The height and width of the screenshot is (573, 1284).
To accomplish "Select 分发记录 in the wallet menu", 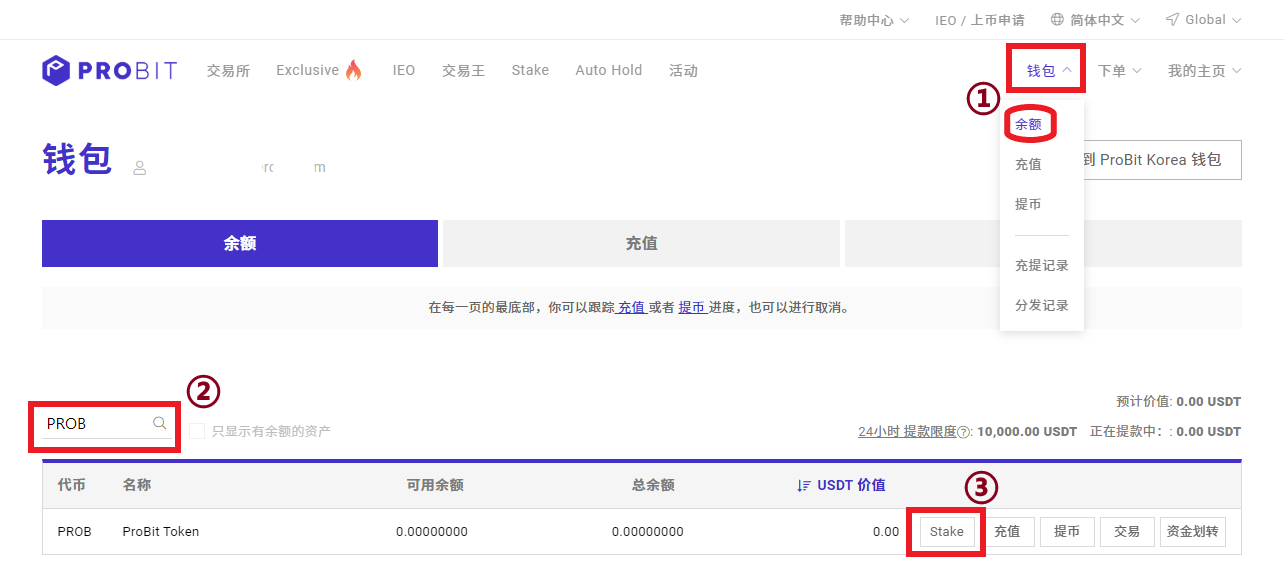I will click(x=1042, y=305).
